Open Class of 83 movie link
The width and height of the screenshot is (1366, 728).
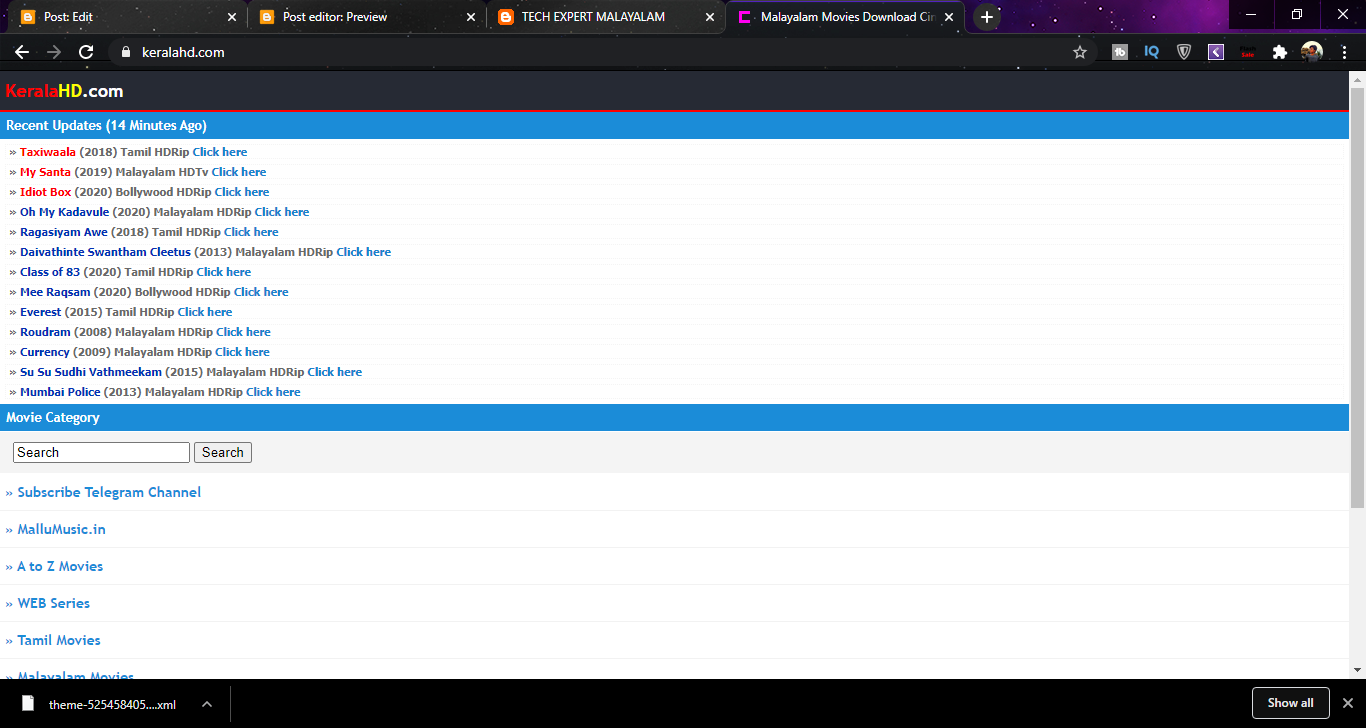tap(50, 272)
